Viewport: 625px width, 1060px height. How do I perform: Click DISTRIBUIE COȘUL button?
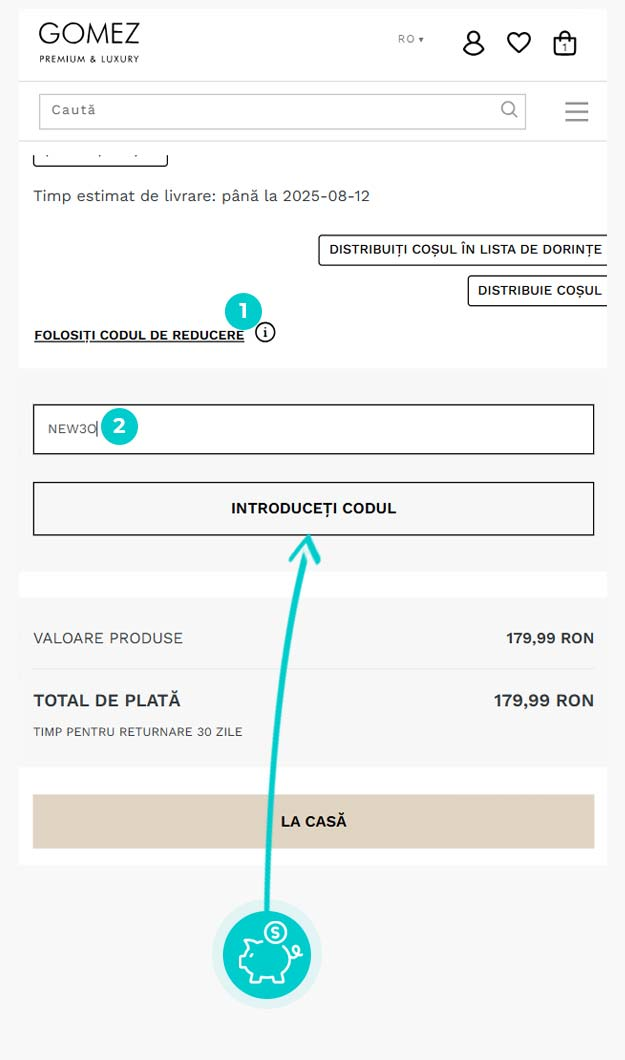click(x=538, y=290)
